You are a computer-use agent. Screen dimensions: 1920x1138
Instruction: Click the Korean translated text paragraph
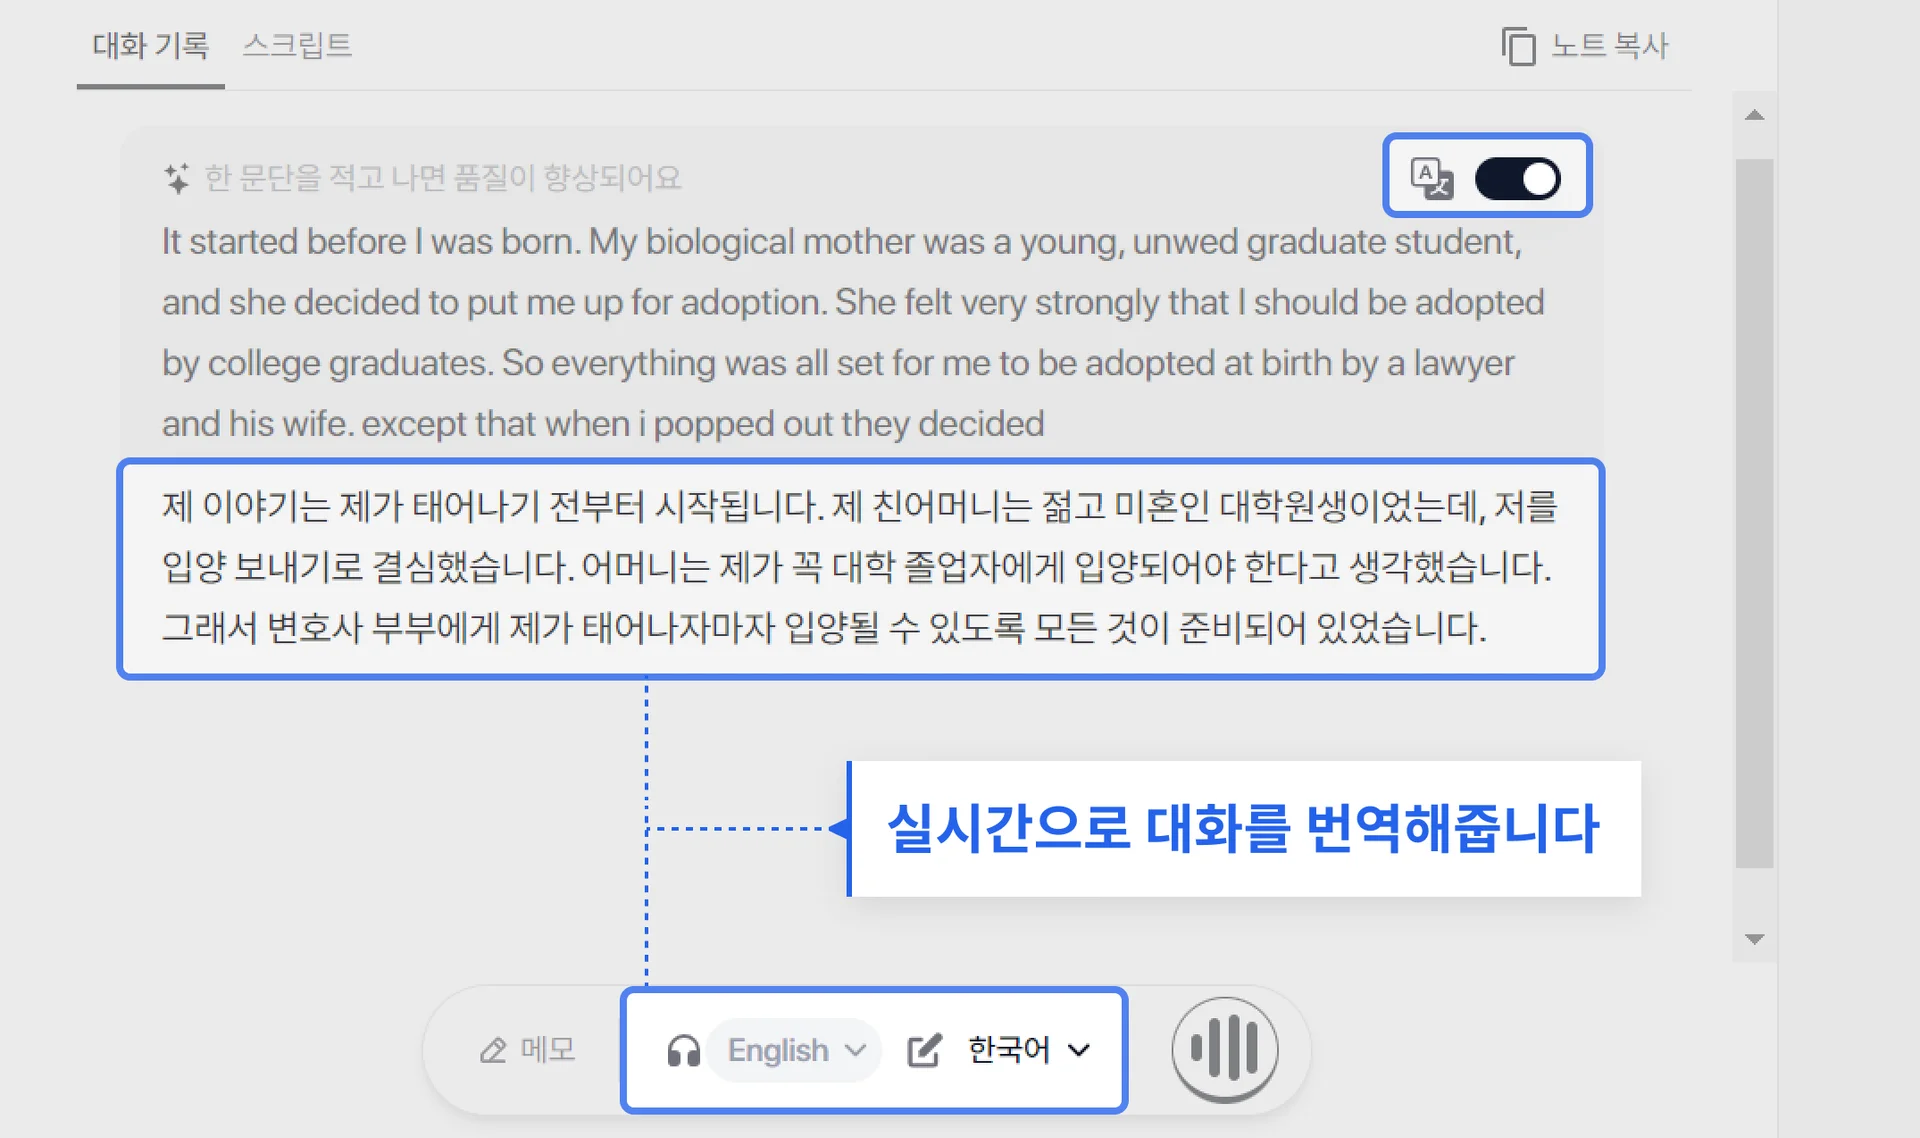[x=858, y=567]
